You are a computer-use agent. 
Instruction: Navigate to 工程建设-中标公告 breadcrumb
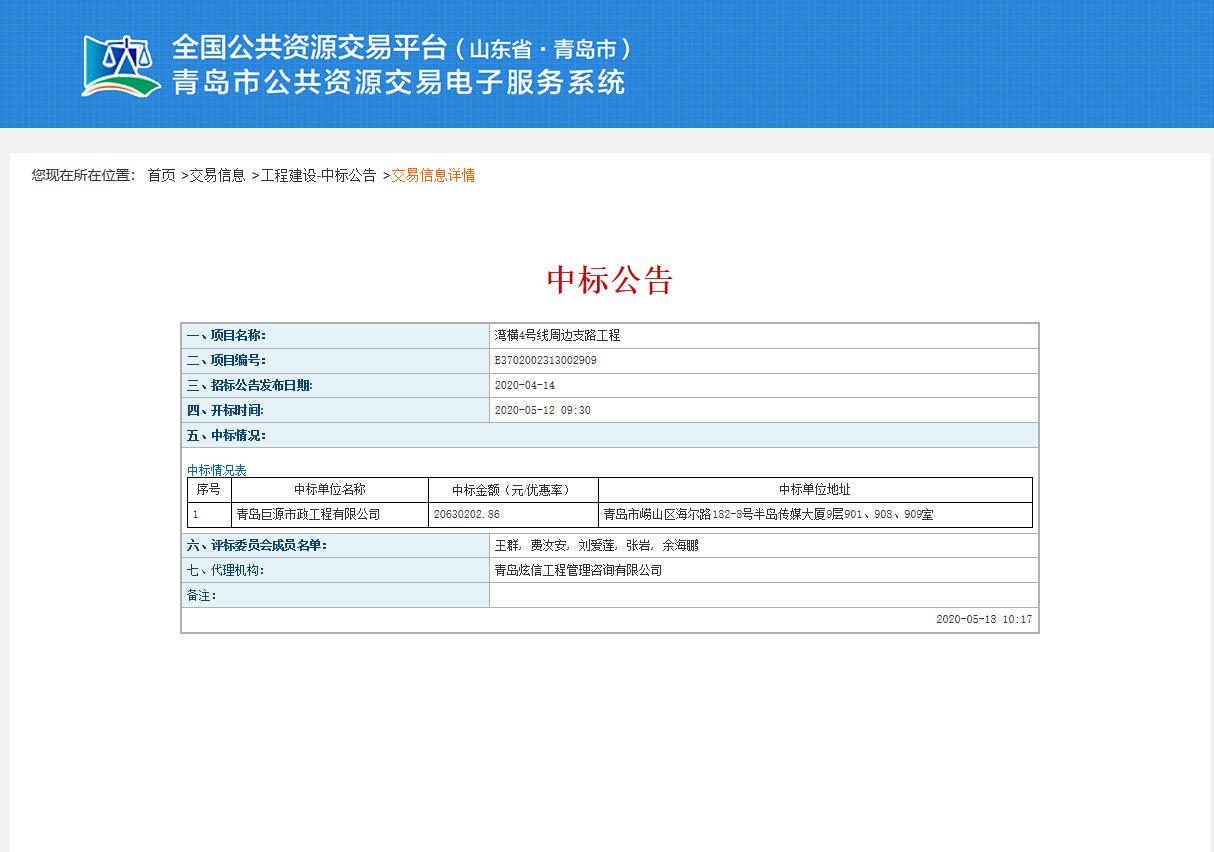click(318, 175)
